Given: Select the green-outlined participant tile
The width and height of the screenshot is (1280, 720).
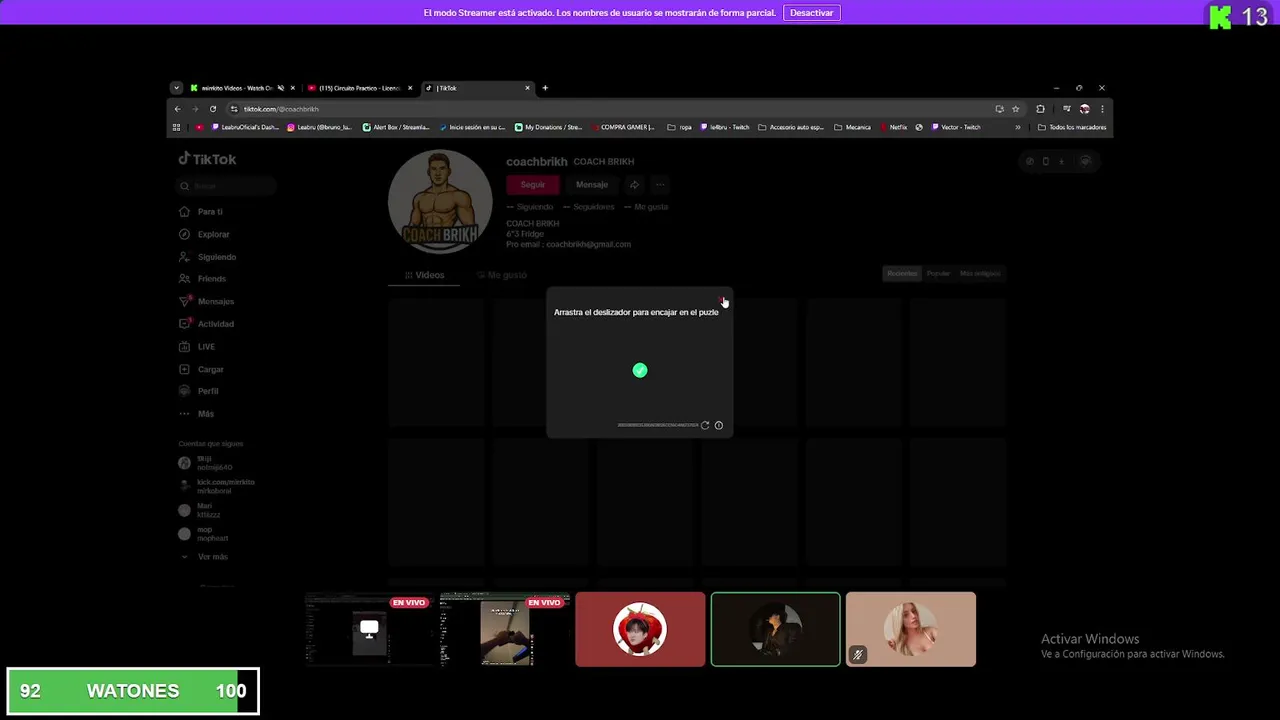Looking at the screenshot, I should coord(775,629).
